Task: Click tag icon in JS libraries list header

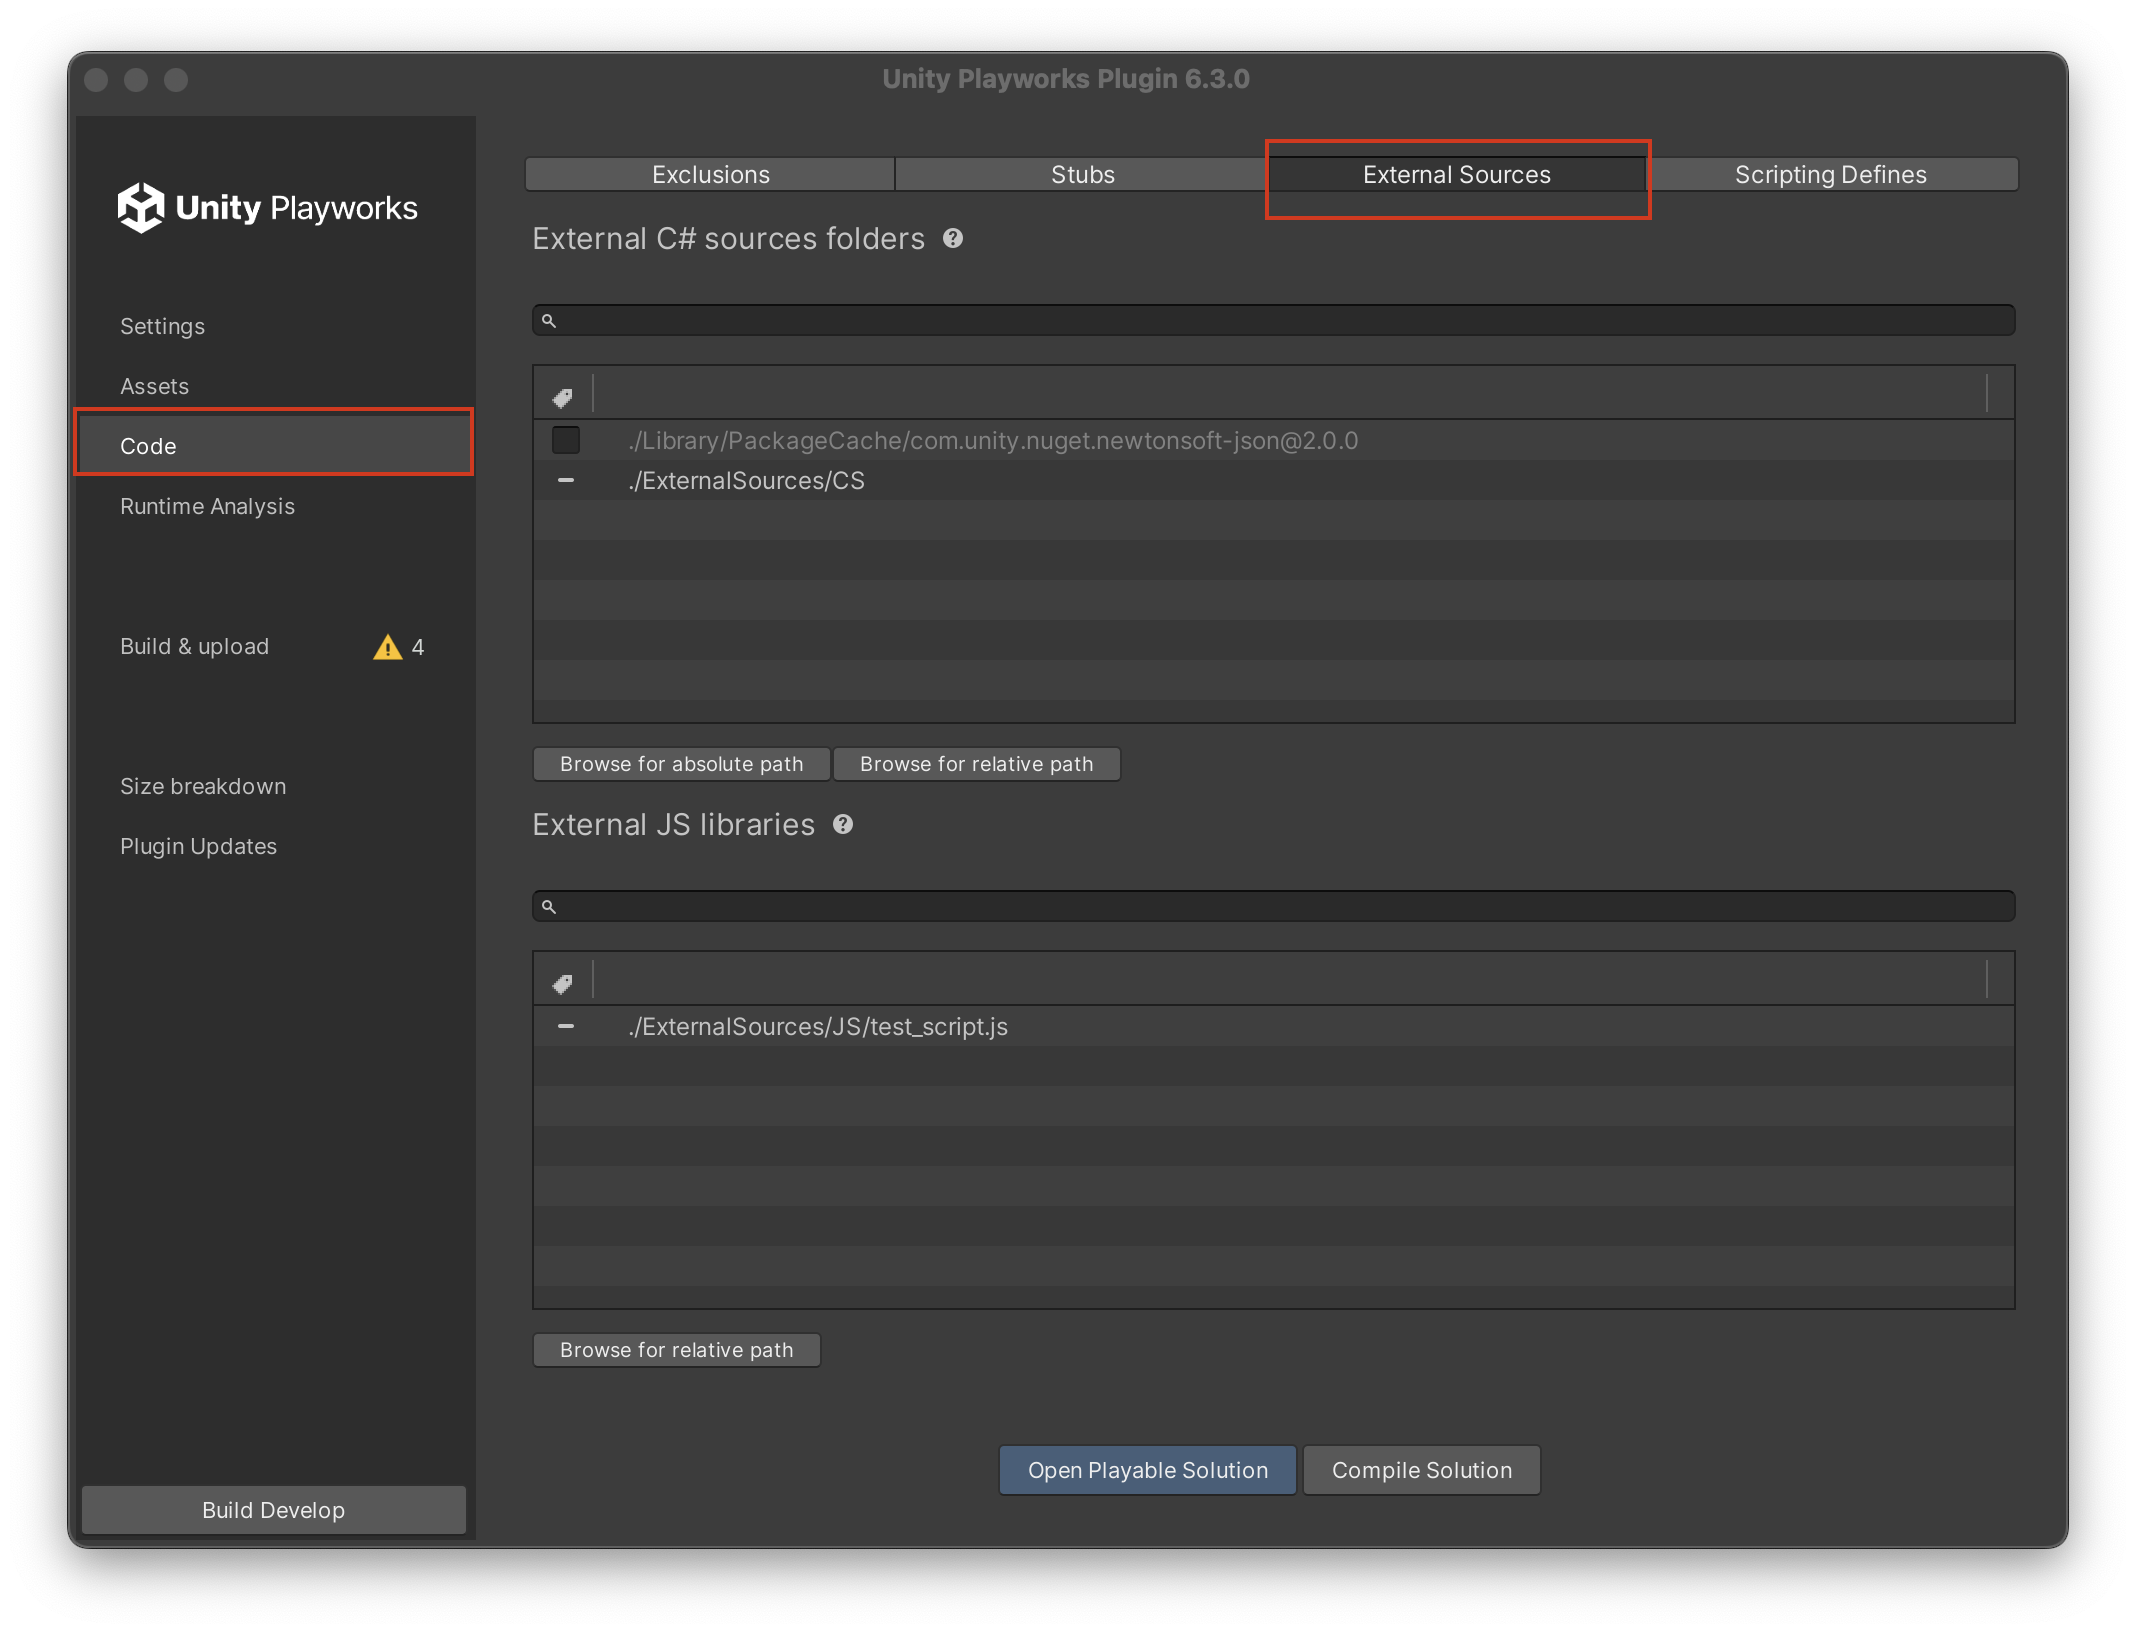Action: (563, 983)
